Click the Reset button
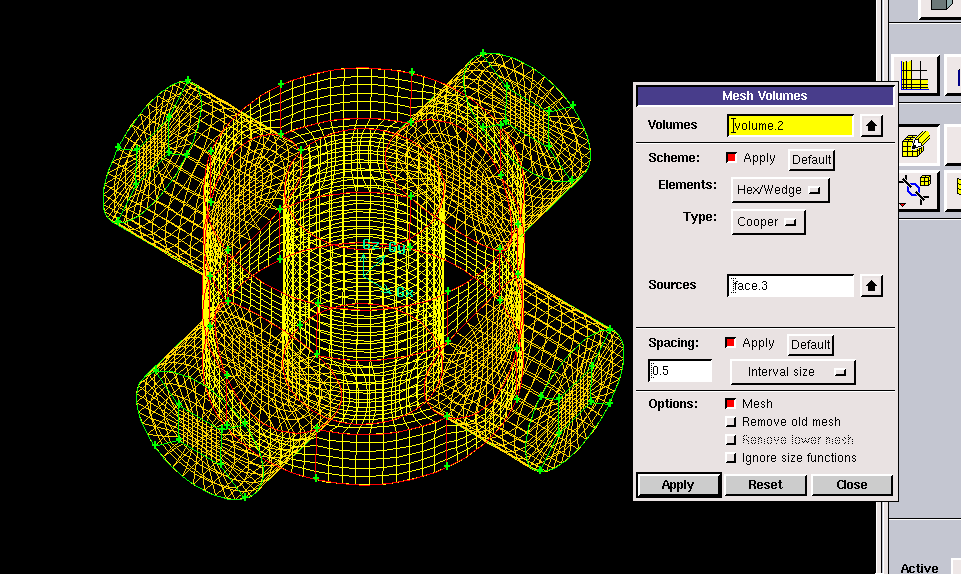Image resolution: width=961 pixels, height=574 pixels. (x=765, y=484)
